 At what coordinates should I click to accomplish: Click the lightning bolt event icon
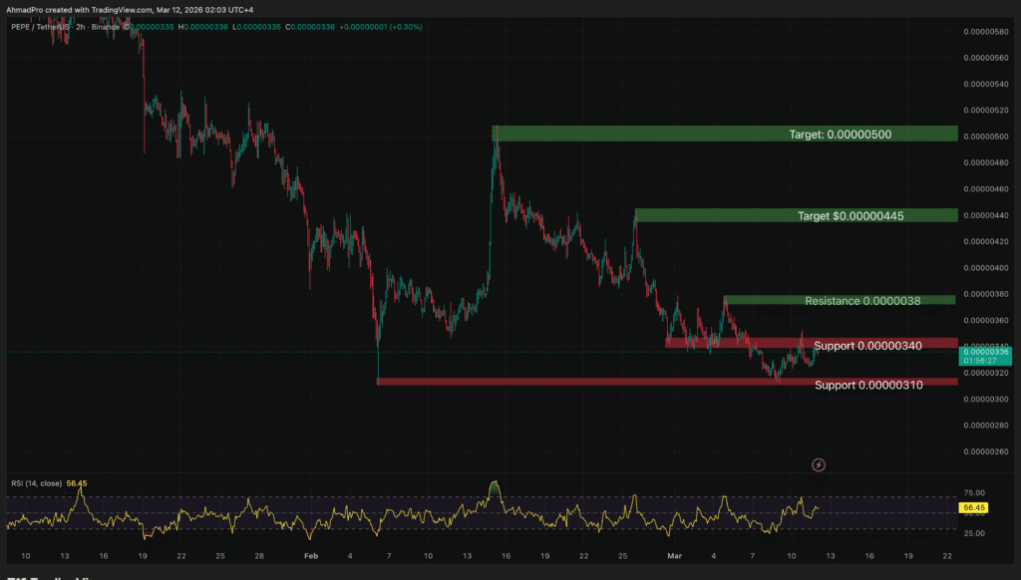[x=818, y=464]
